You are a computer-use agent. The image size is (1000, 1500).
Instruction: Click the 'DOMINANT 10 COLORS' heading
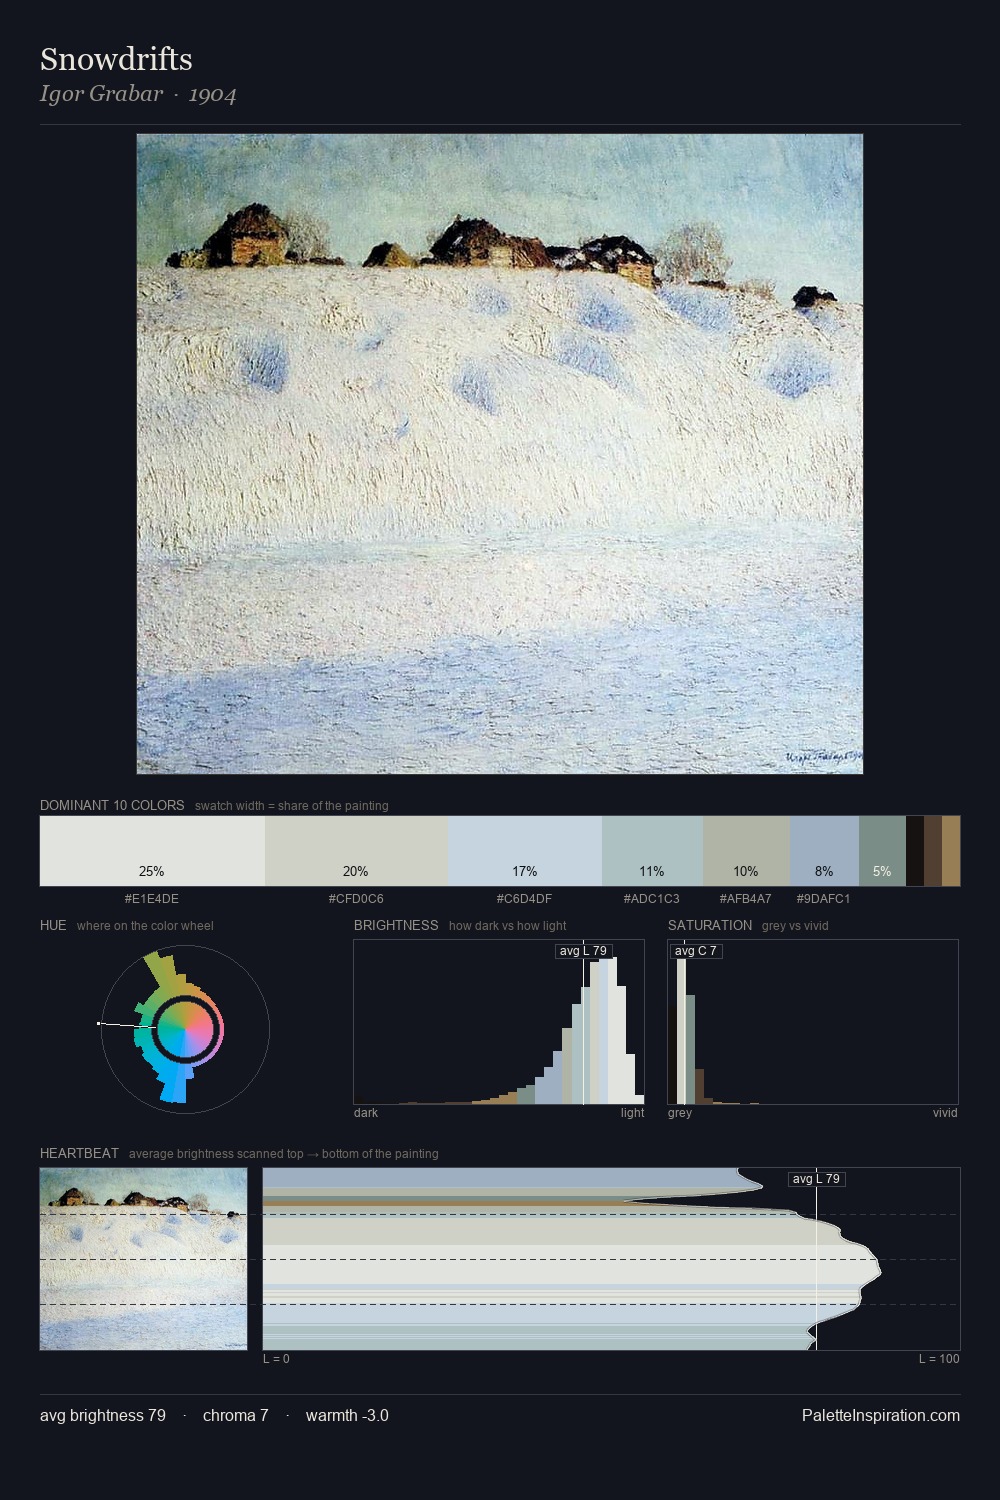[x=112, y=805]
